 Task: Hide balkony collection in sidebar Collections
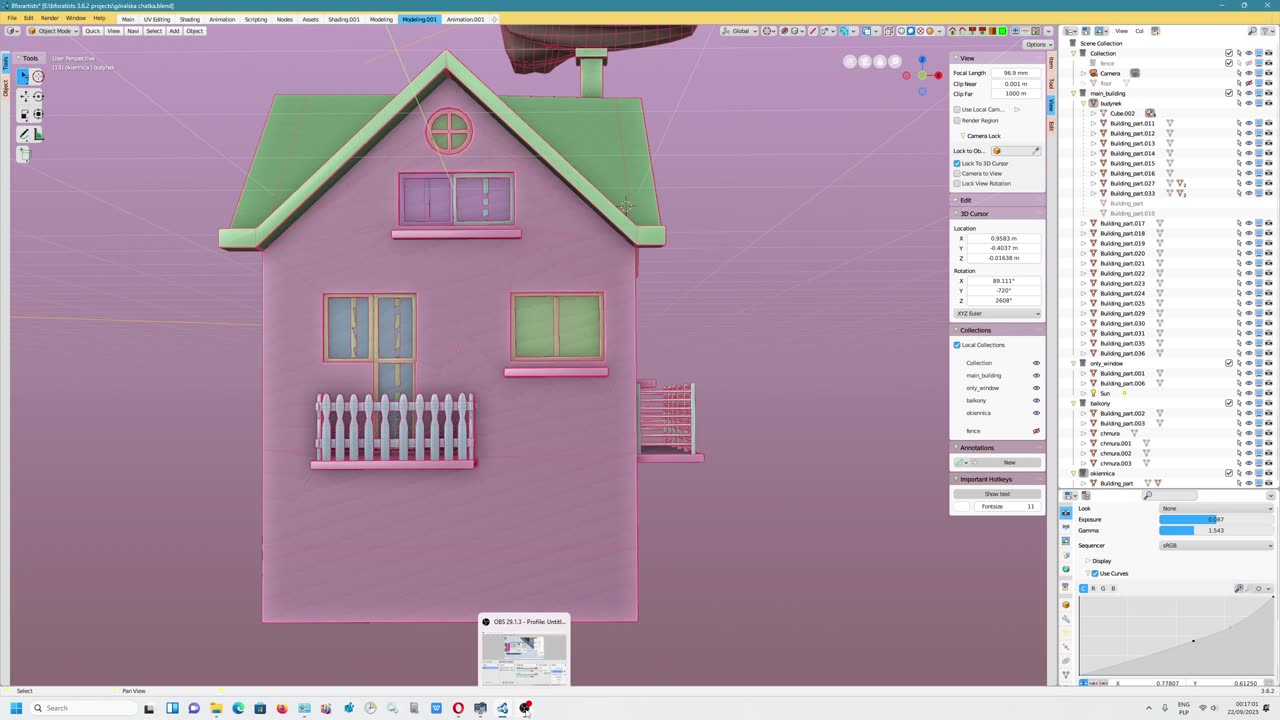(x=1036, y=400)
